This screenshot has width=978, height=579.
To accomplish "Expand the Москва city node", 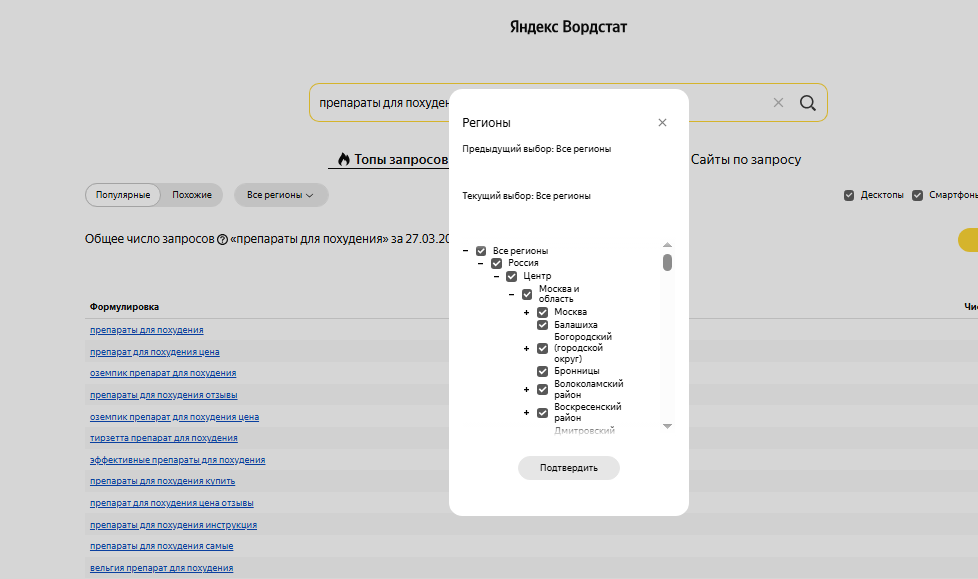I will pos(526,312).
